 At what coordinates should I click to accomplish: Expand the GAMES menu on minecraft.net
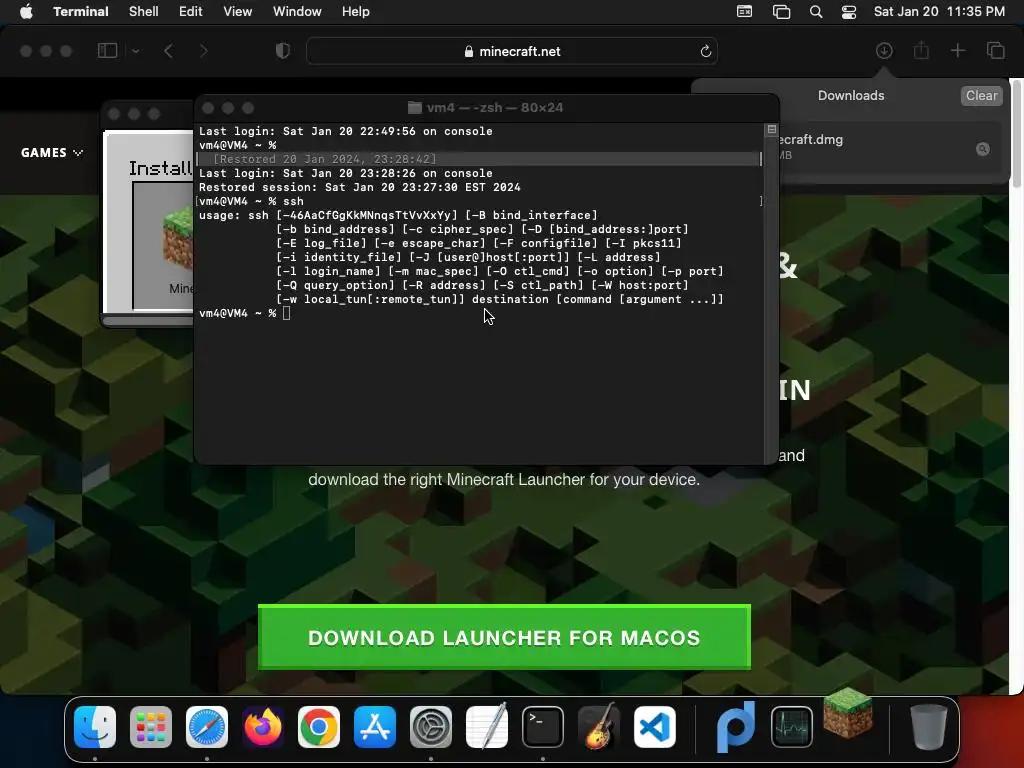[x=52, y=153]
